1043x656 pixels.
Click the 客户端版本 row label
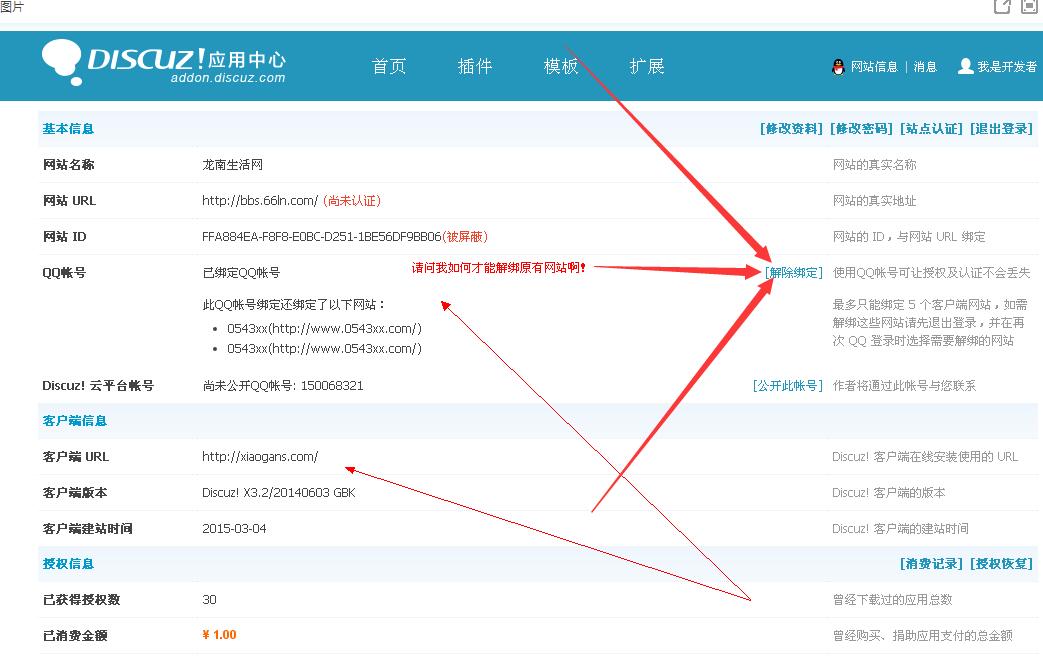coord(74,492)
